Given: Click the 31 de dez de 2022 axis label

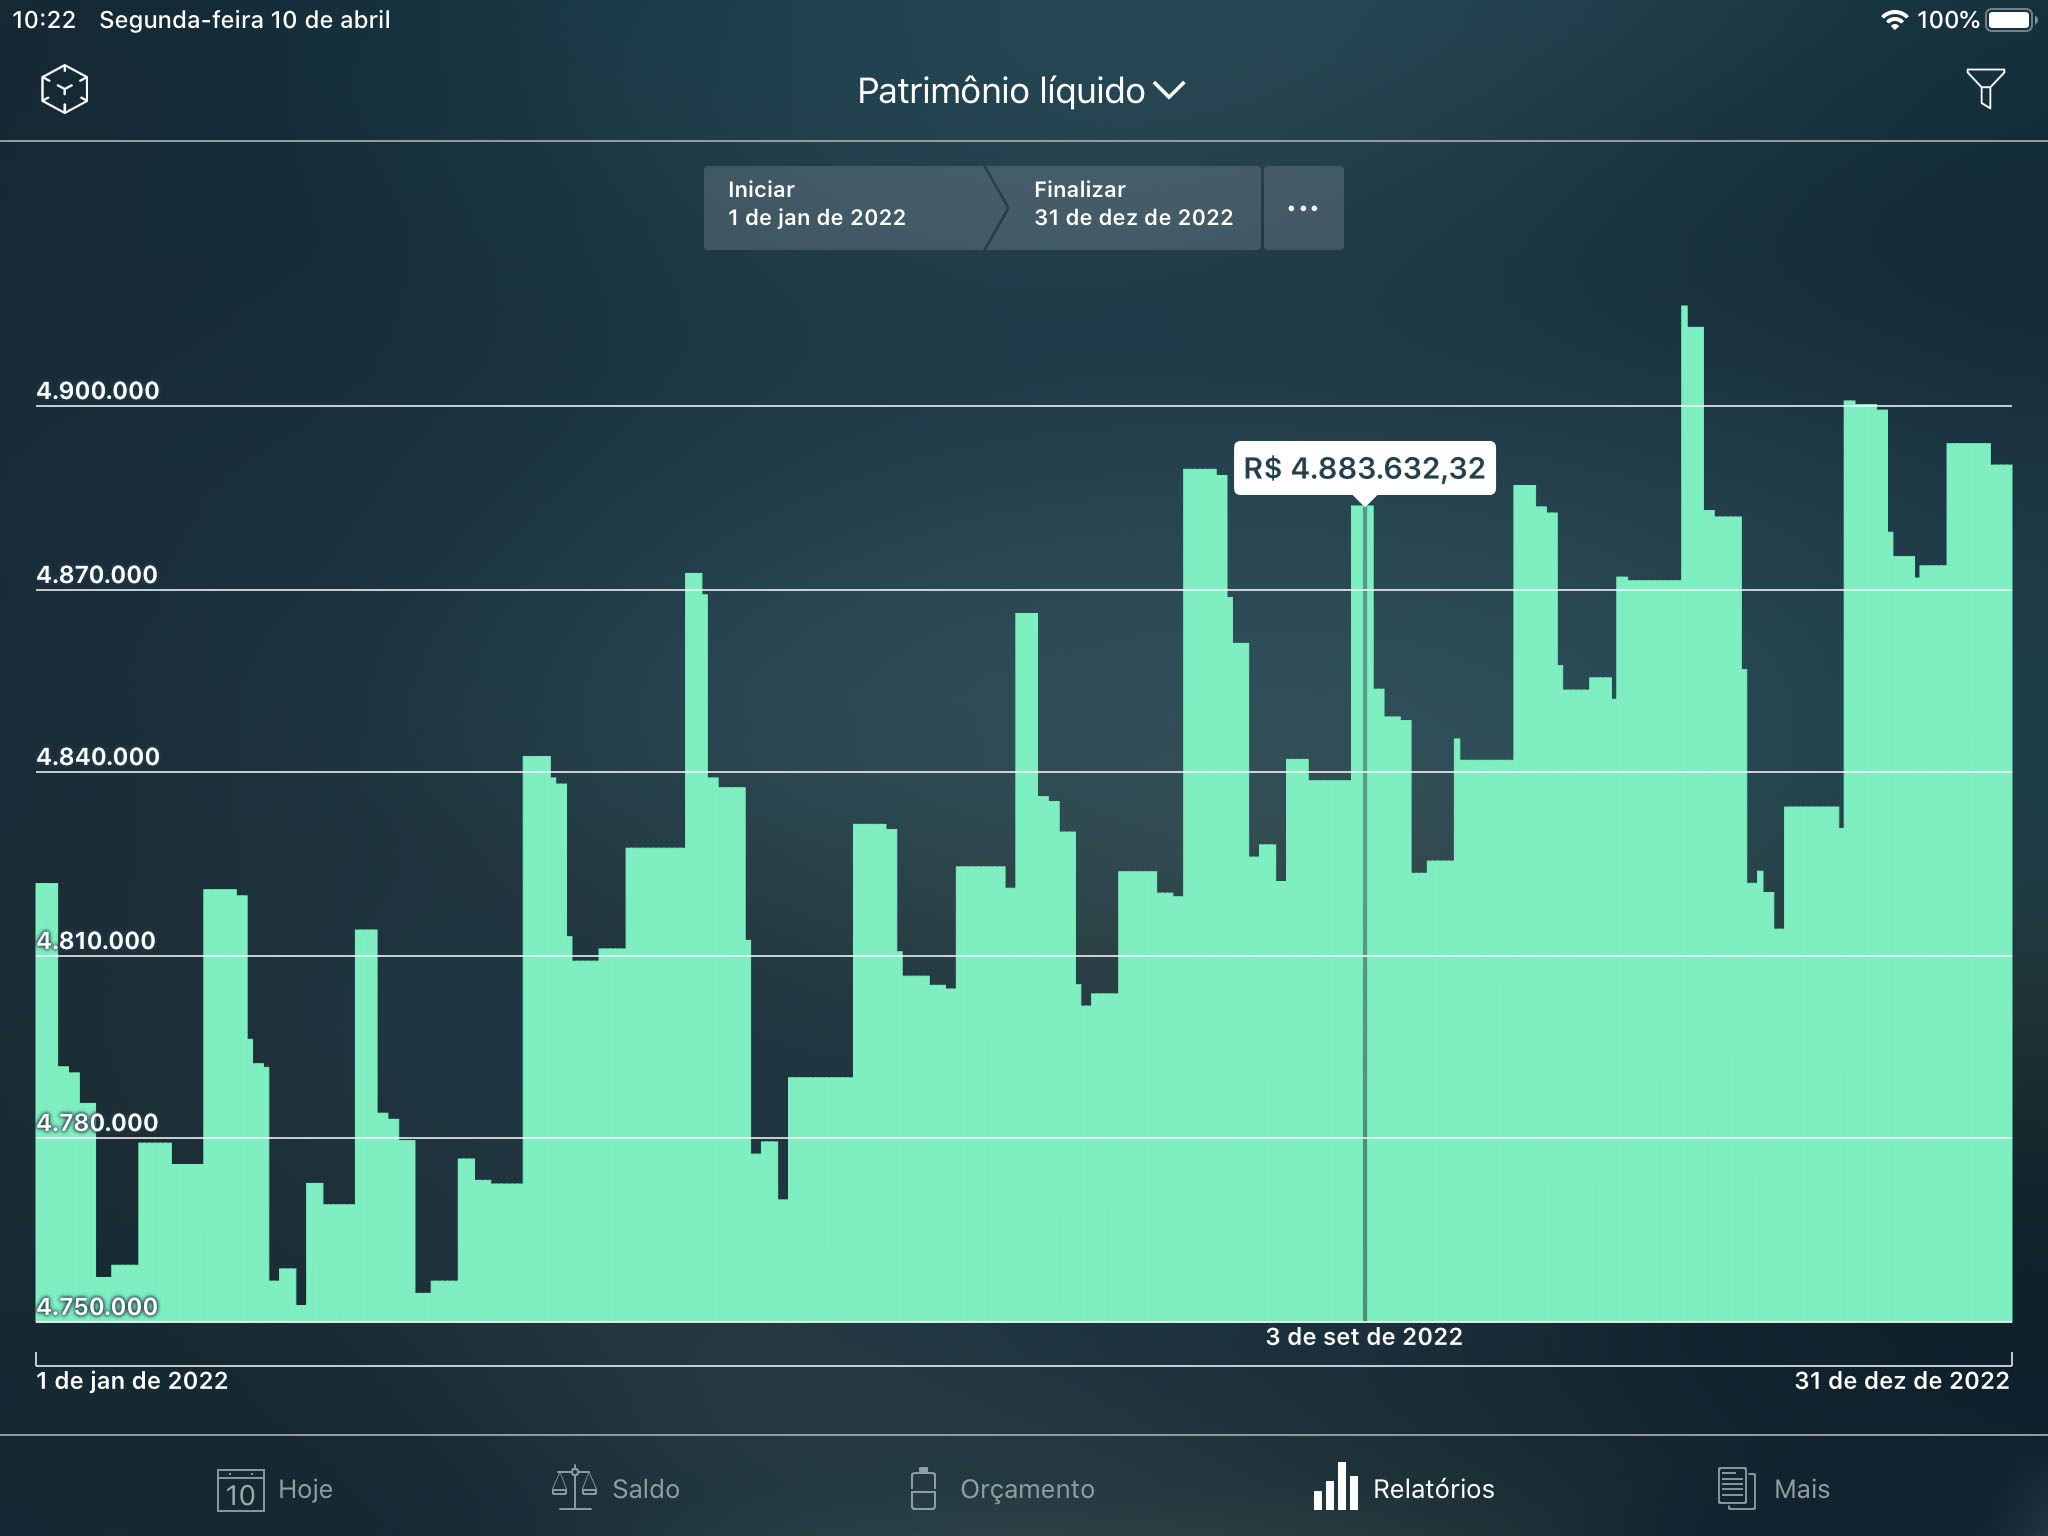Looking at the screenshot, I should 1902,1381.
